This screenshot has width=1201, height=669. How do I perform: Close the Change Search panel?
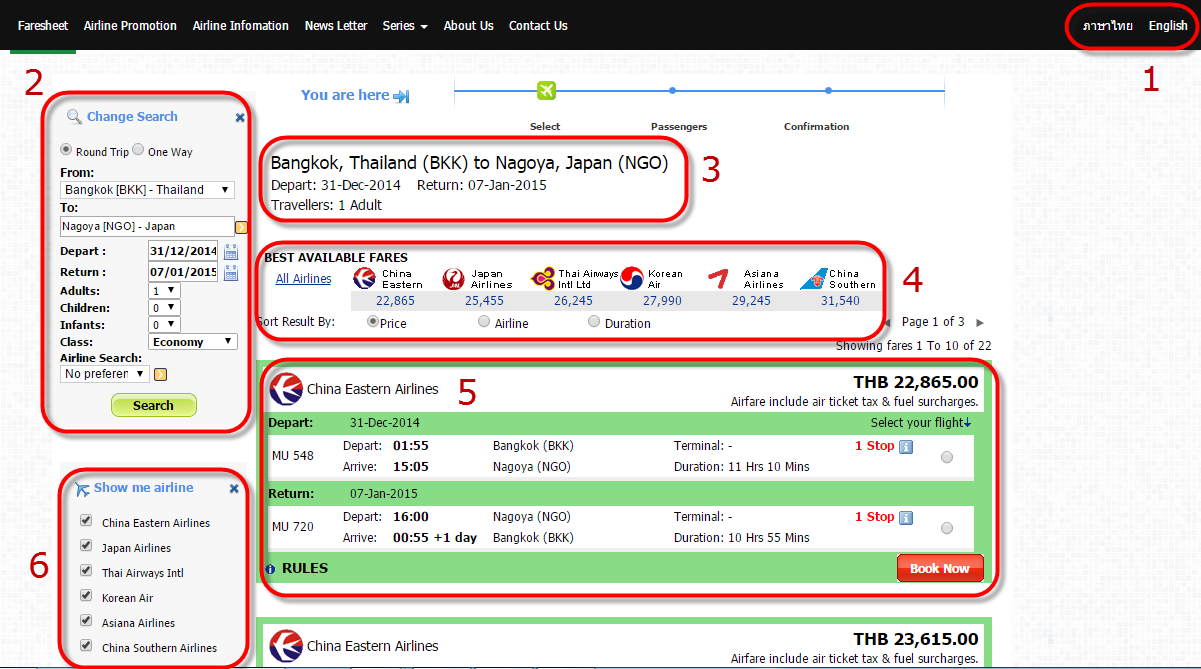point(240,118)
